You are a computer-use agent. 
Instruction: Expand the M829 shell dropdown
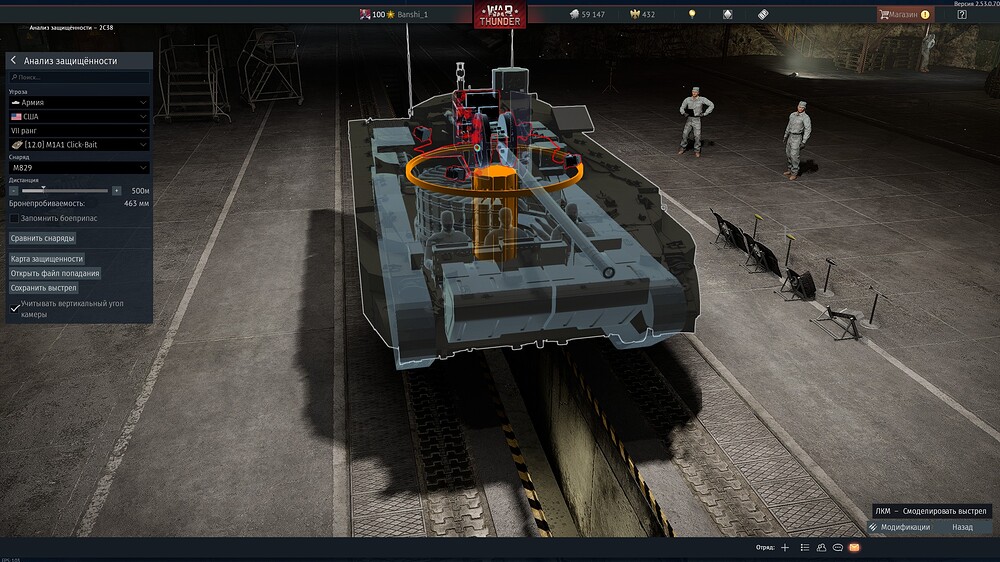pyautogui.click(x=78, y=168)
